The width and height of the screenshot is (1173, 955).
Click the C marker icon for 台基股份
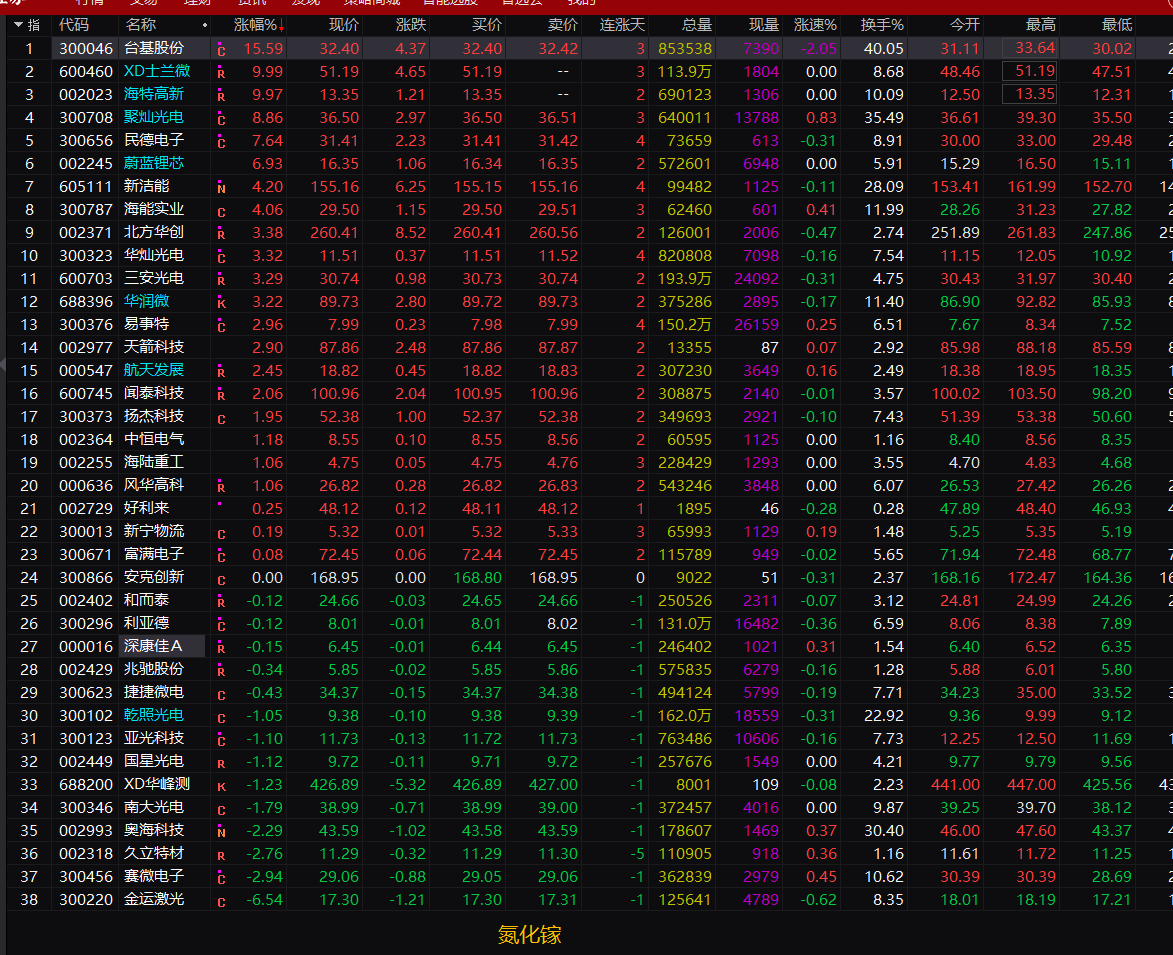click(221, 50)
